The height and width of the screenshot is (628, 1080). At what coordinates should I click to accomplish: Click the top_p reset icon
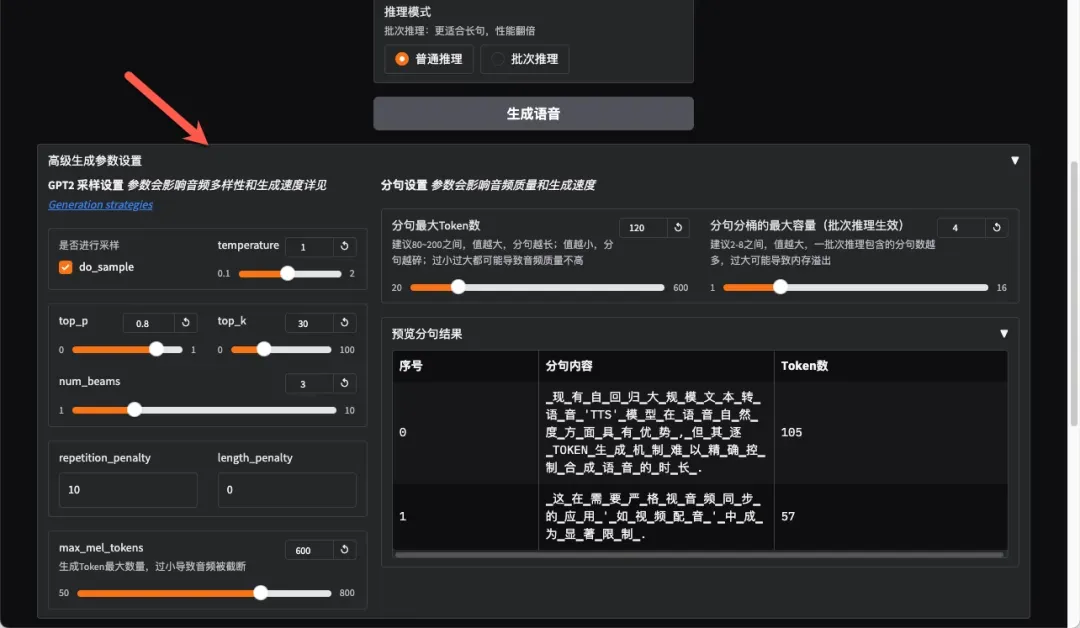pos(185,323)
